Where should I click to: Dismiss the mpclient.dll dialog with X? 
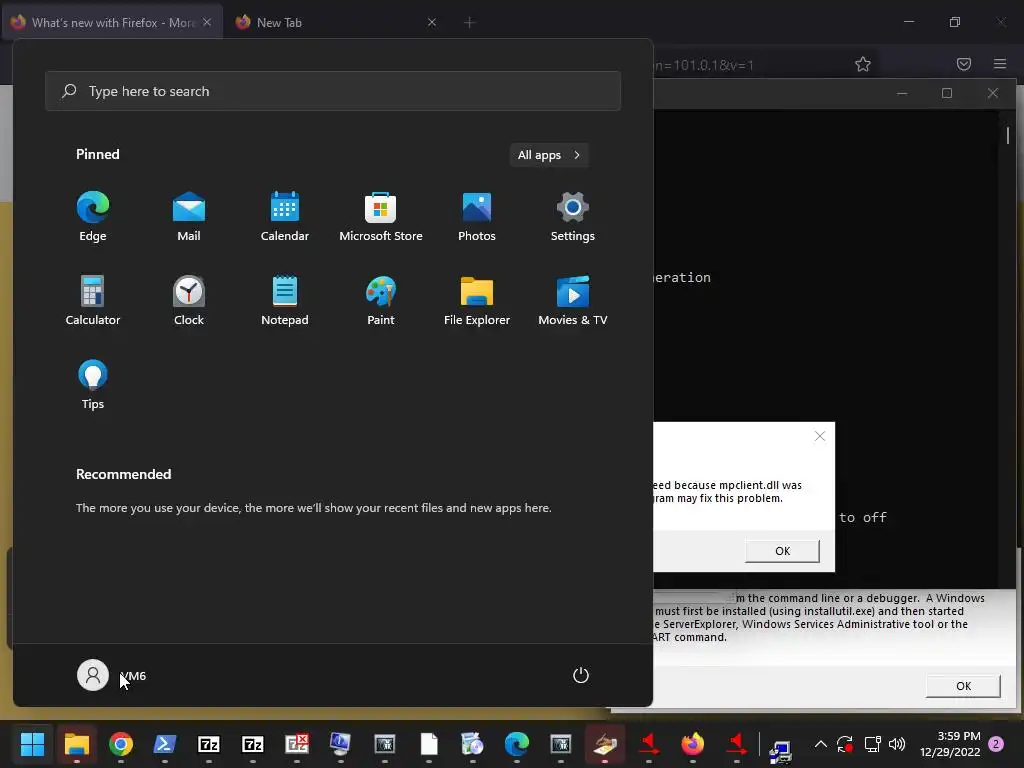[x=820, y=436]
